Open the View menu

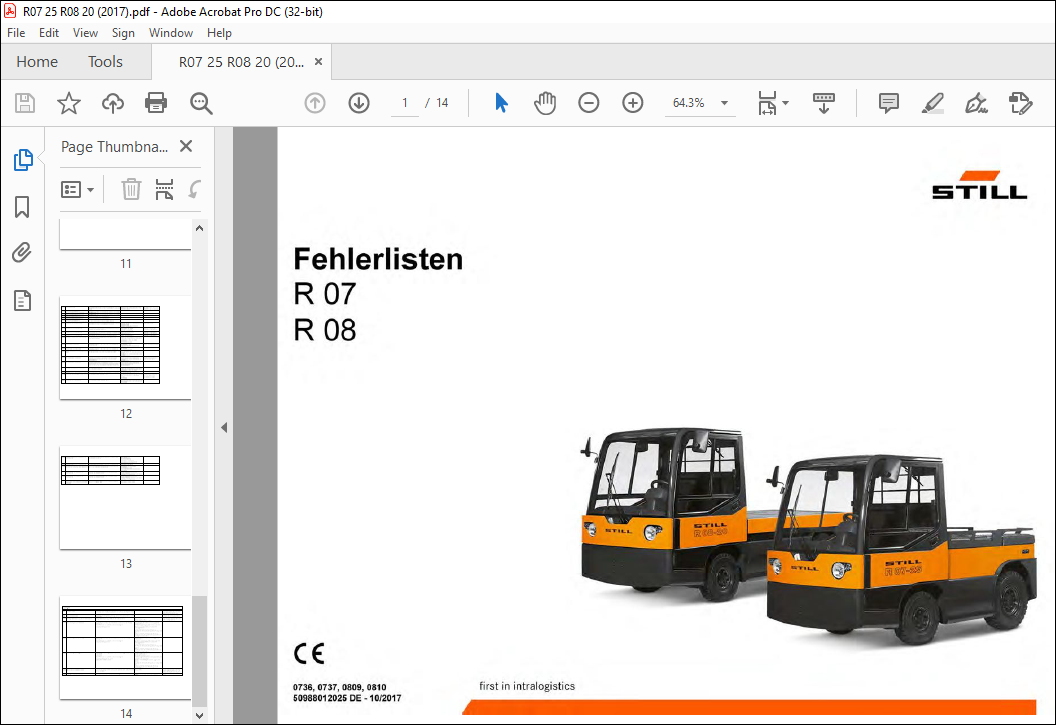[x=86, y=32]
